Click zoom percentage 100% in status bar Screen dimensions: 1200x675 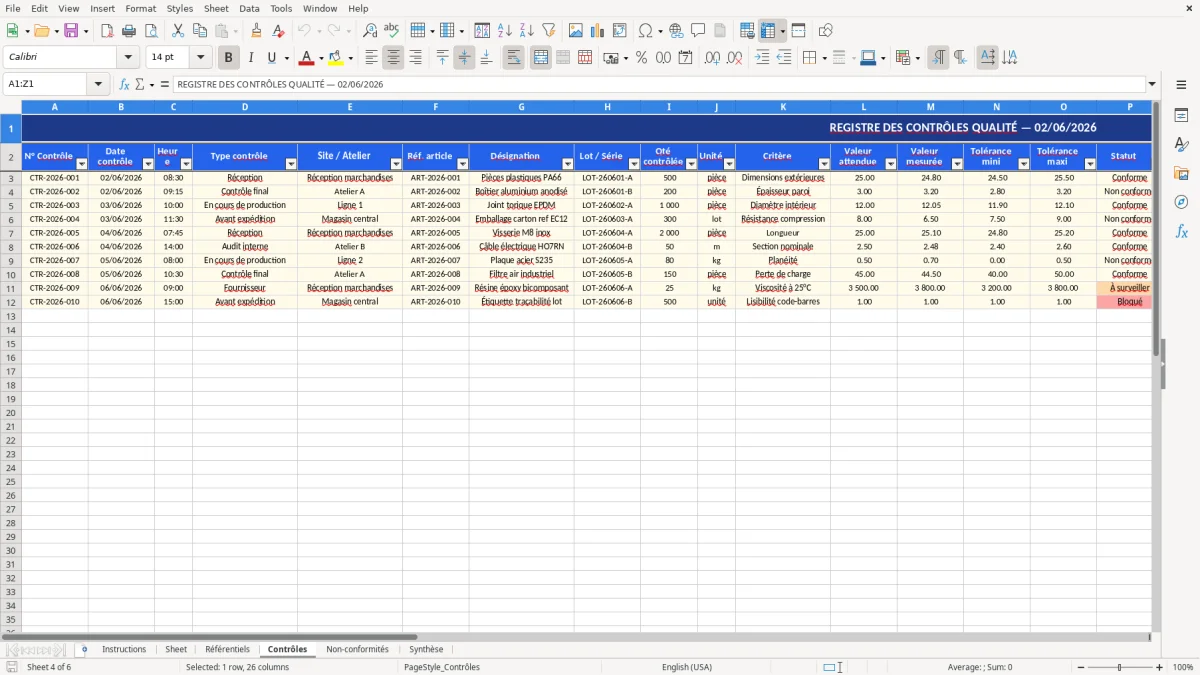pos(1182,667)
